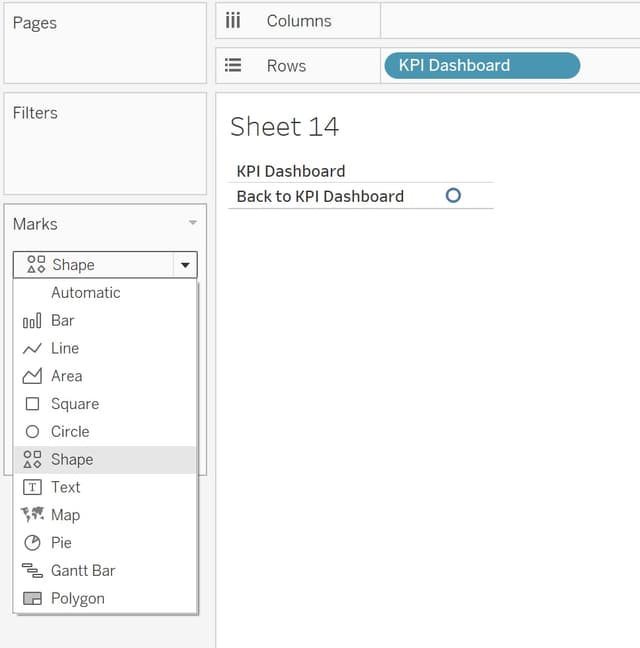This screenshot has height=648, width=640.
Task: Click the Rows shelf icon
Action: coord(233,65)
